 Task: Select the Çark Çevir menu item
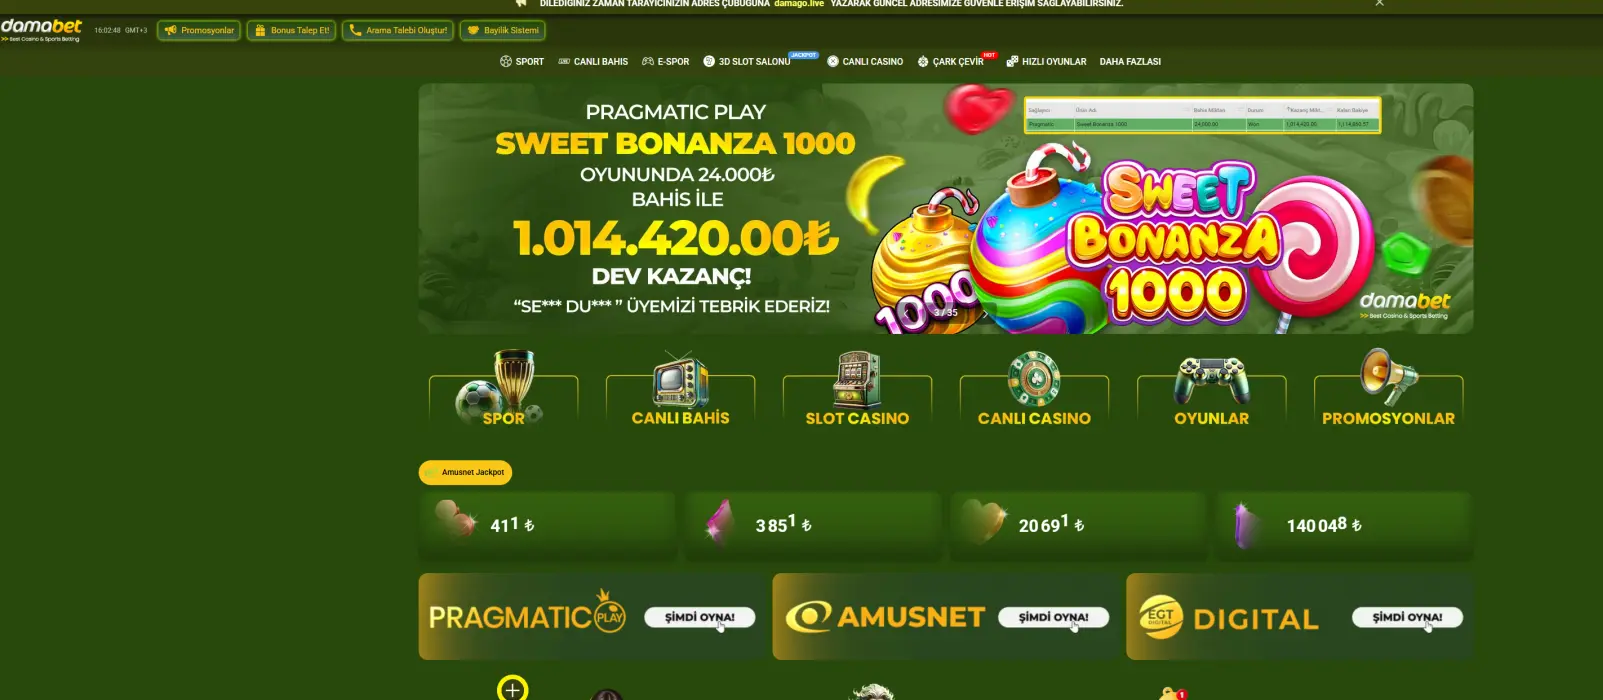pyautogui.click(x=951, y=62)
